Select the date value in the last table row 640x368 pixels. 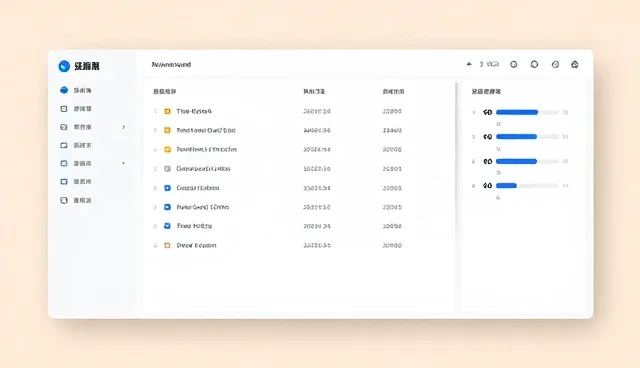(317, 246)
